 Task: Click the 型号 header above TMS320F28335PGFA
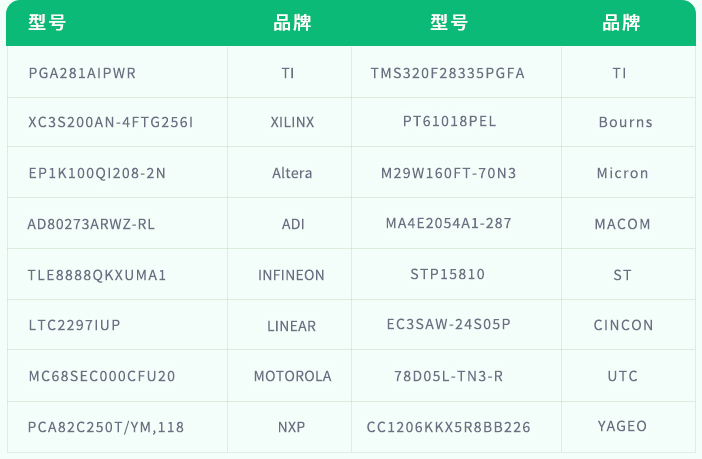(449, 22)
